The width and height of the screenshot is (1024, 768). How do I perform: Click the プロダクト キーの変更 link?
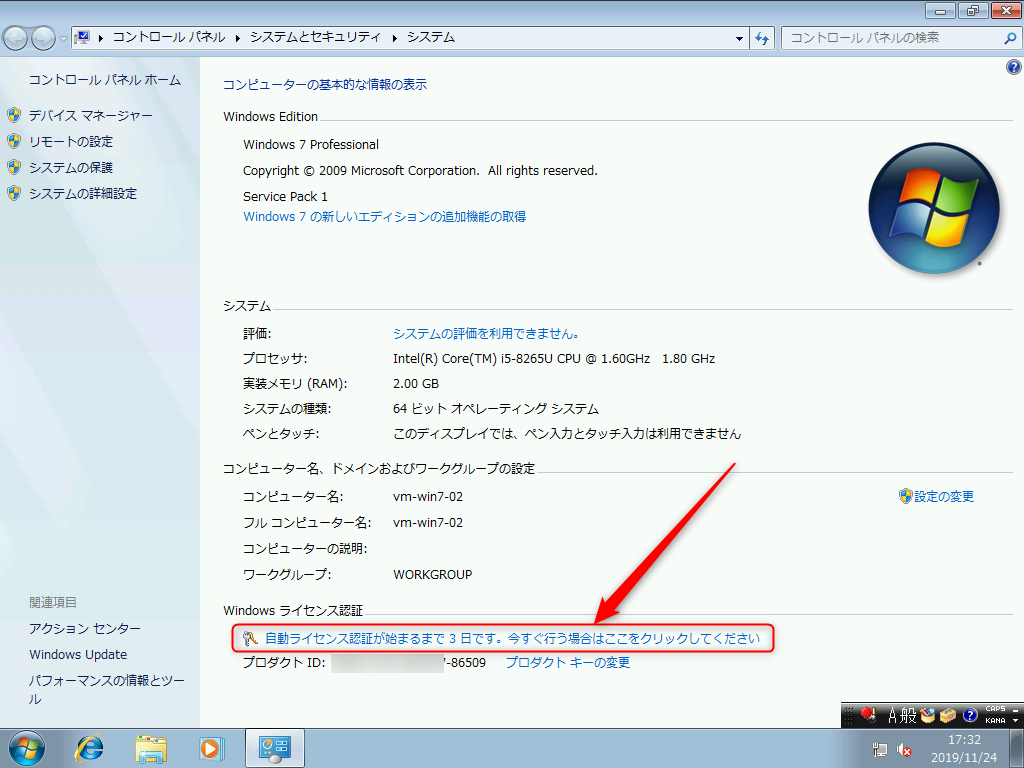point(568,663)
